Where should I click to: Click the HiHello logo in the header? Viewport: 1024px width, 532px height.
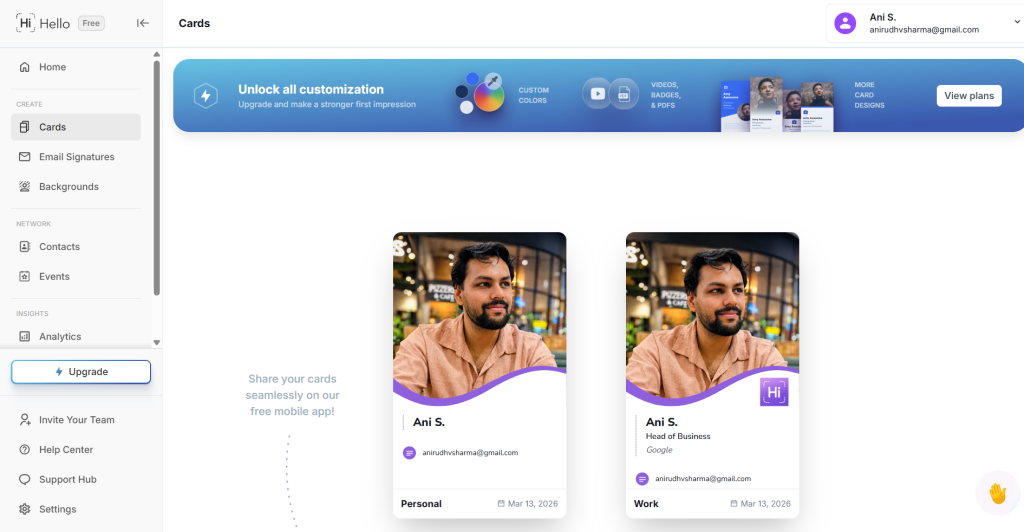[x=42, y=23]
